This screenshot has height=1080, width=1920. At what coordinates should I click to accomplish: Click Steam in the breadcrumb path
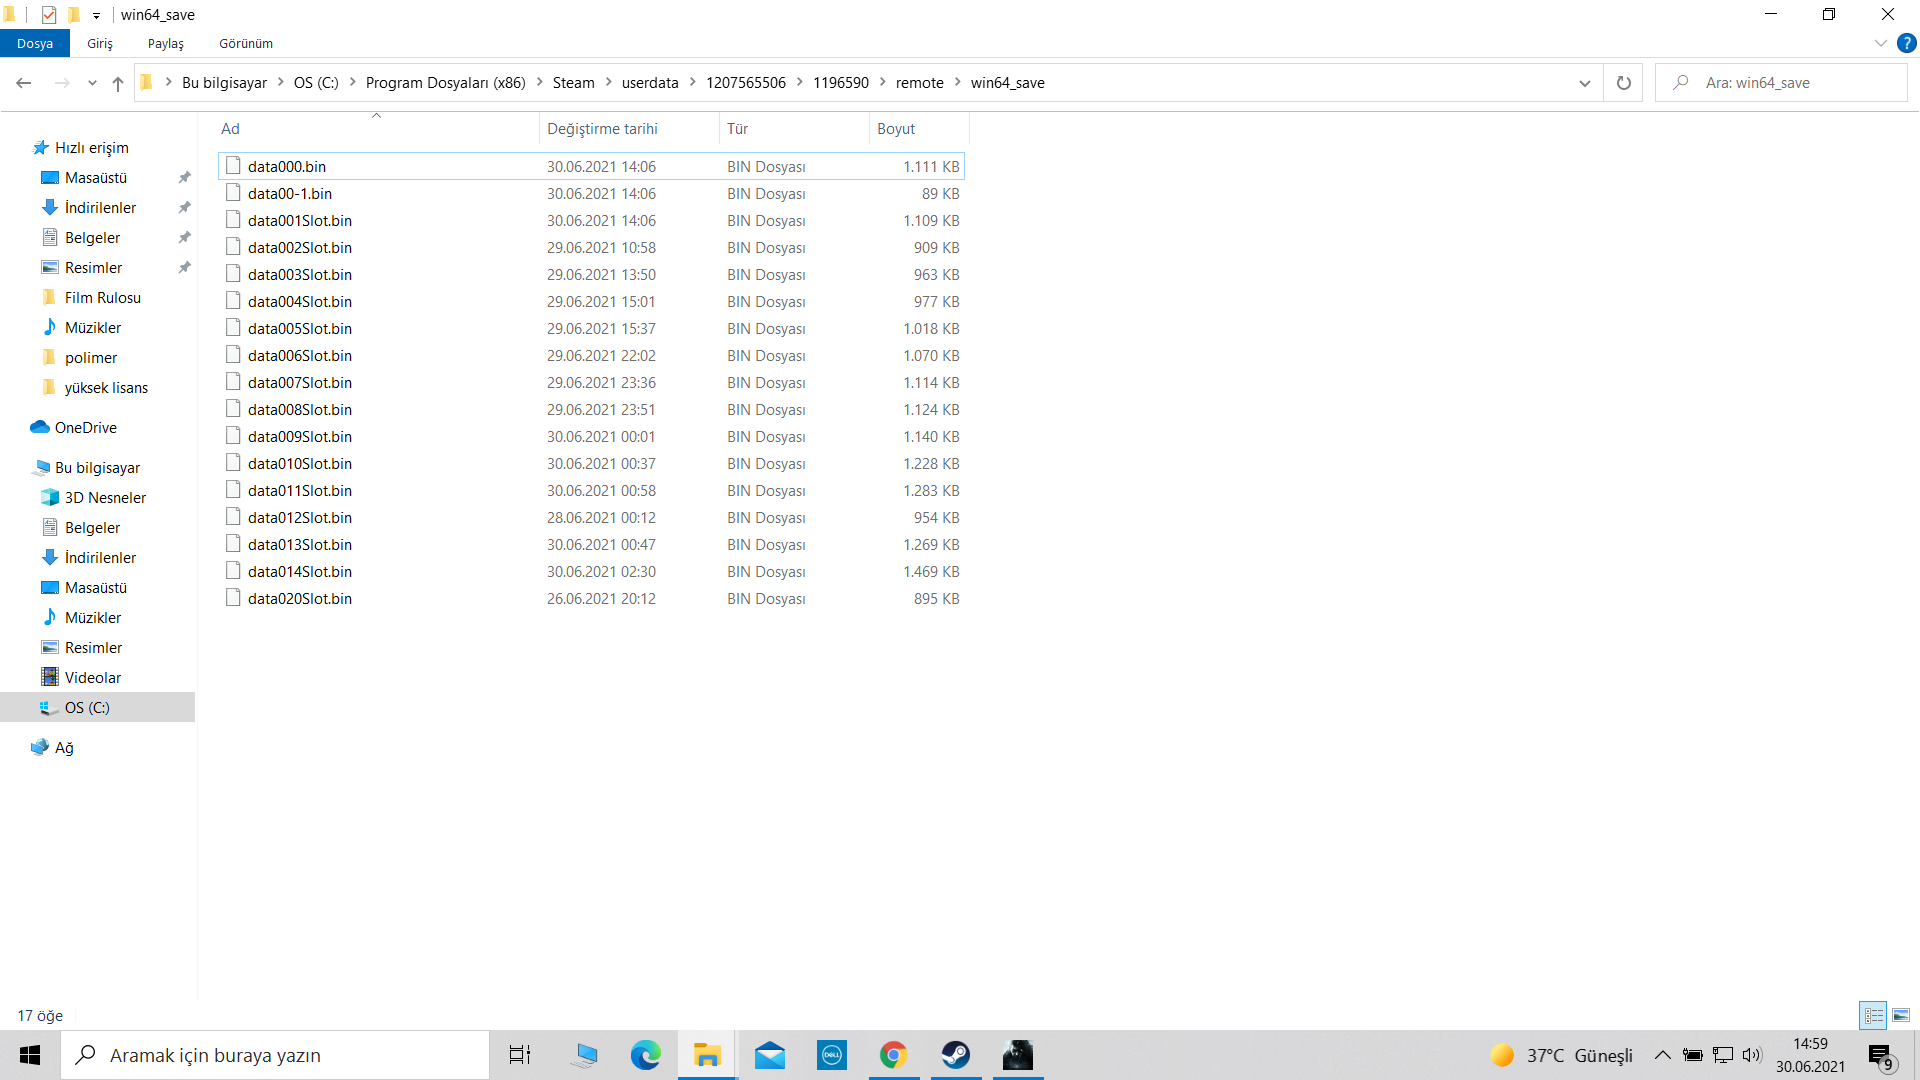coord(573,83)
